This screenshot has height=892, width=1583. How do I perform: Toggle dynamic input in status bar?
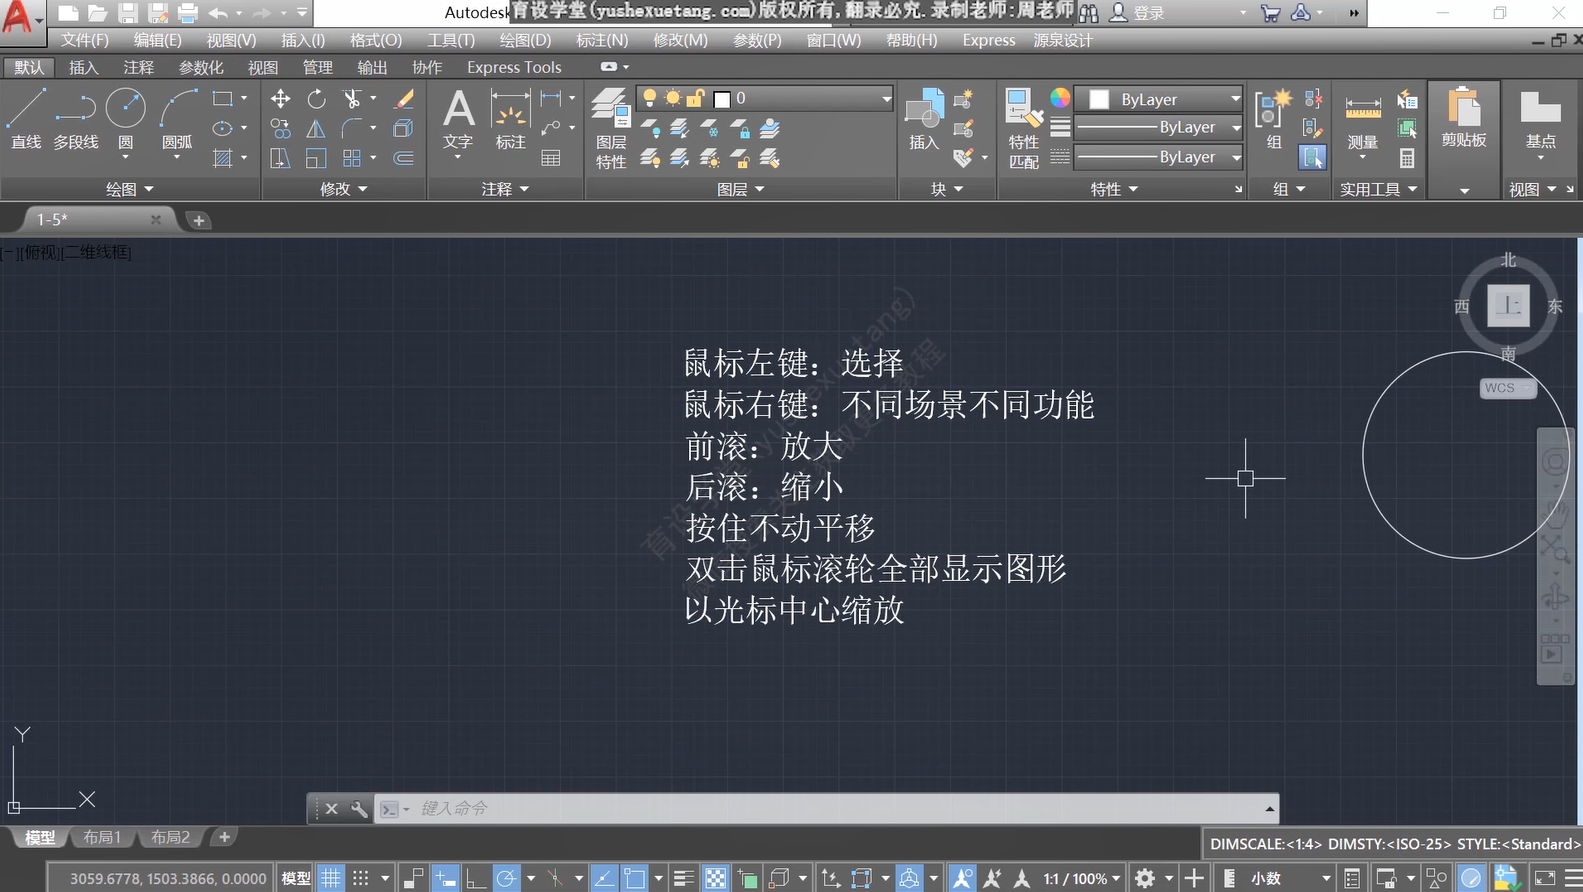pos(445,878)
